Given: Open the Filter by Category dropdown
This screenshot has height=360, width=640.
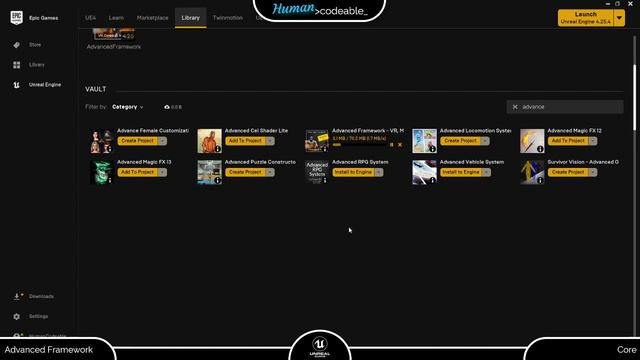Looking at the screenshot, I should pos(127,107).
